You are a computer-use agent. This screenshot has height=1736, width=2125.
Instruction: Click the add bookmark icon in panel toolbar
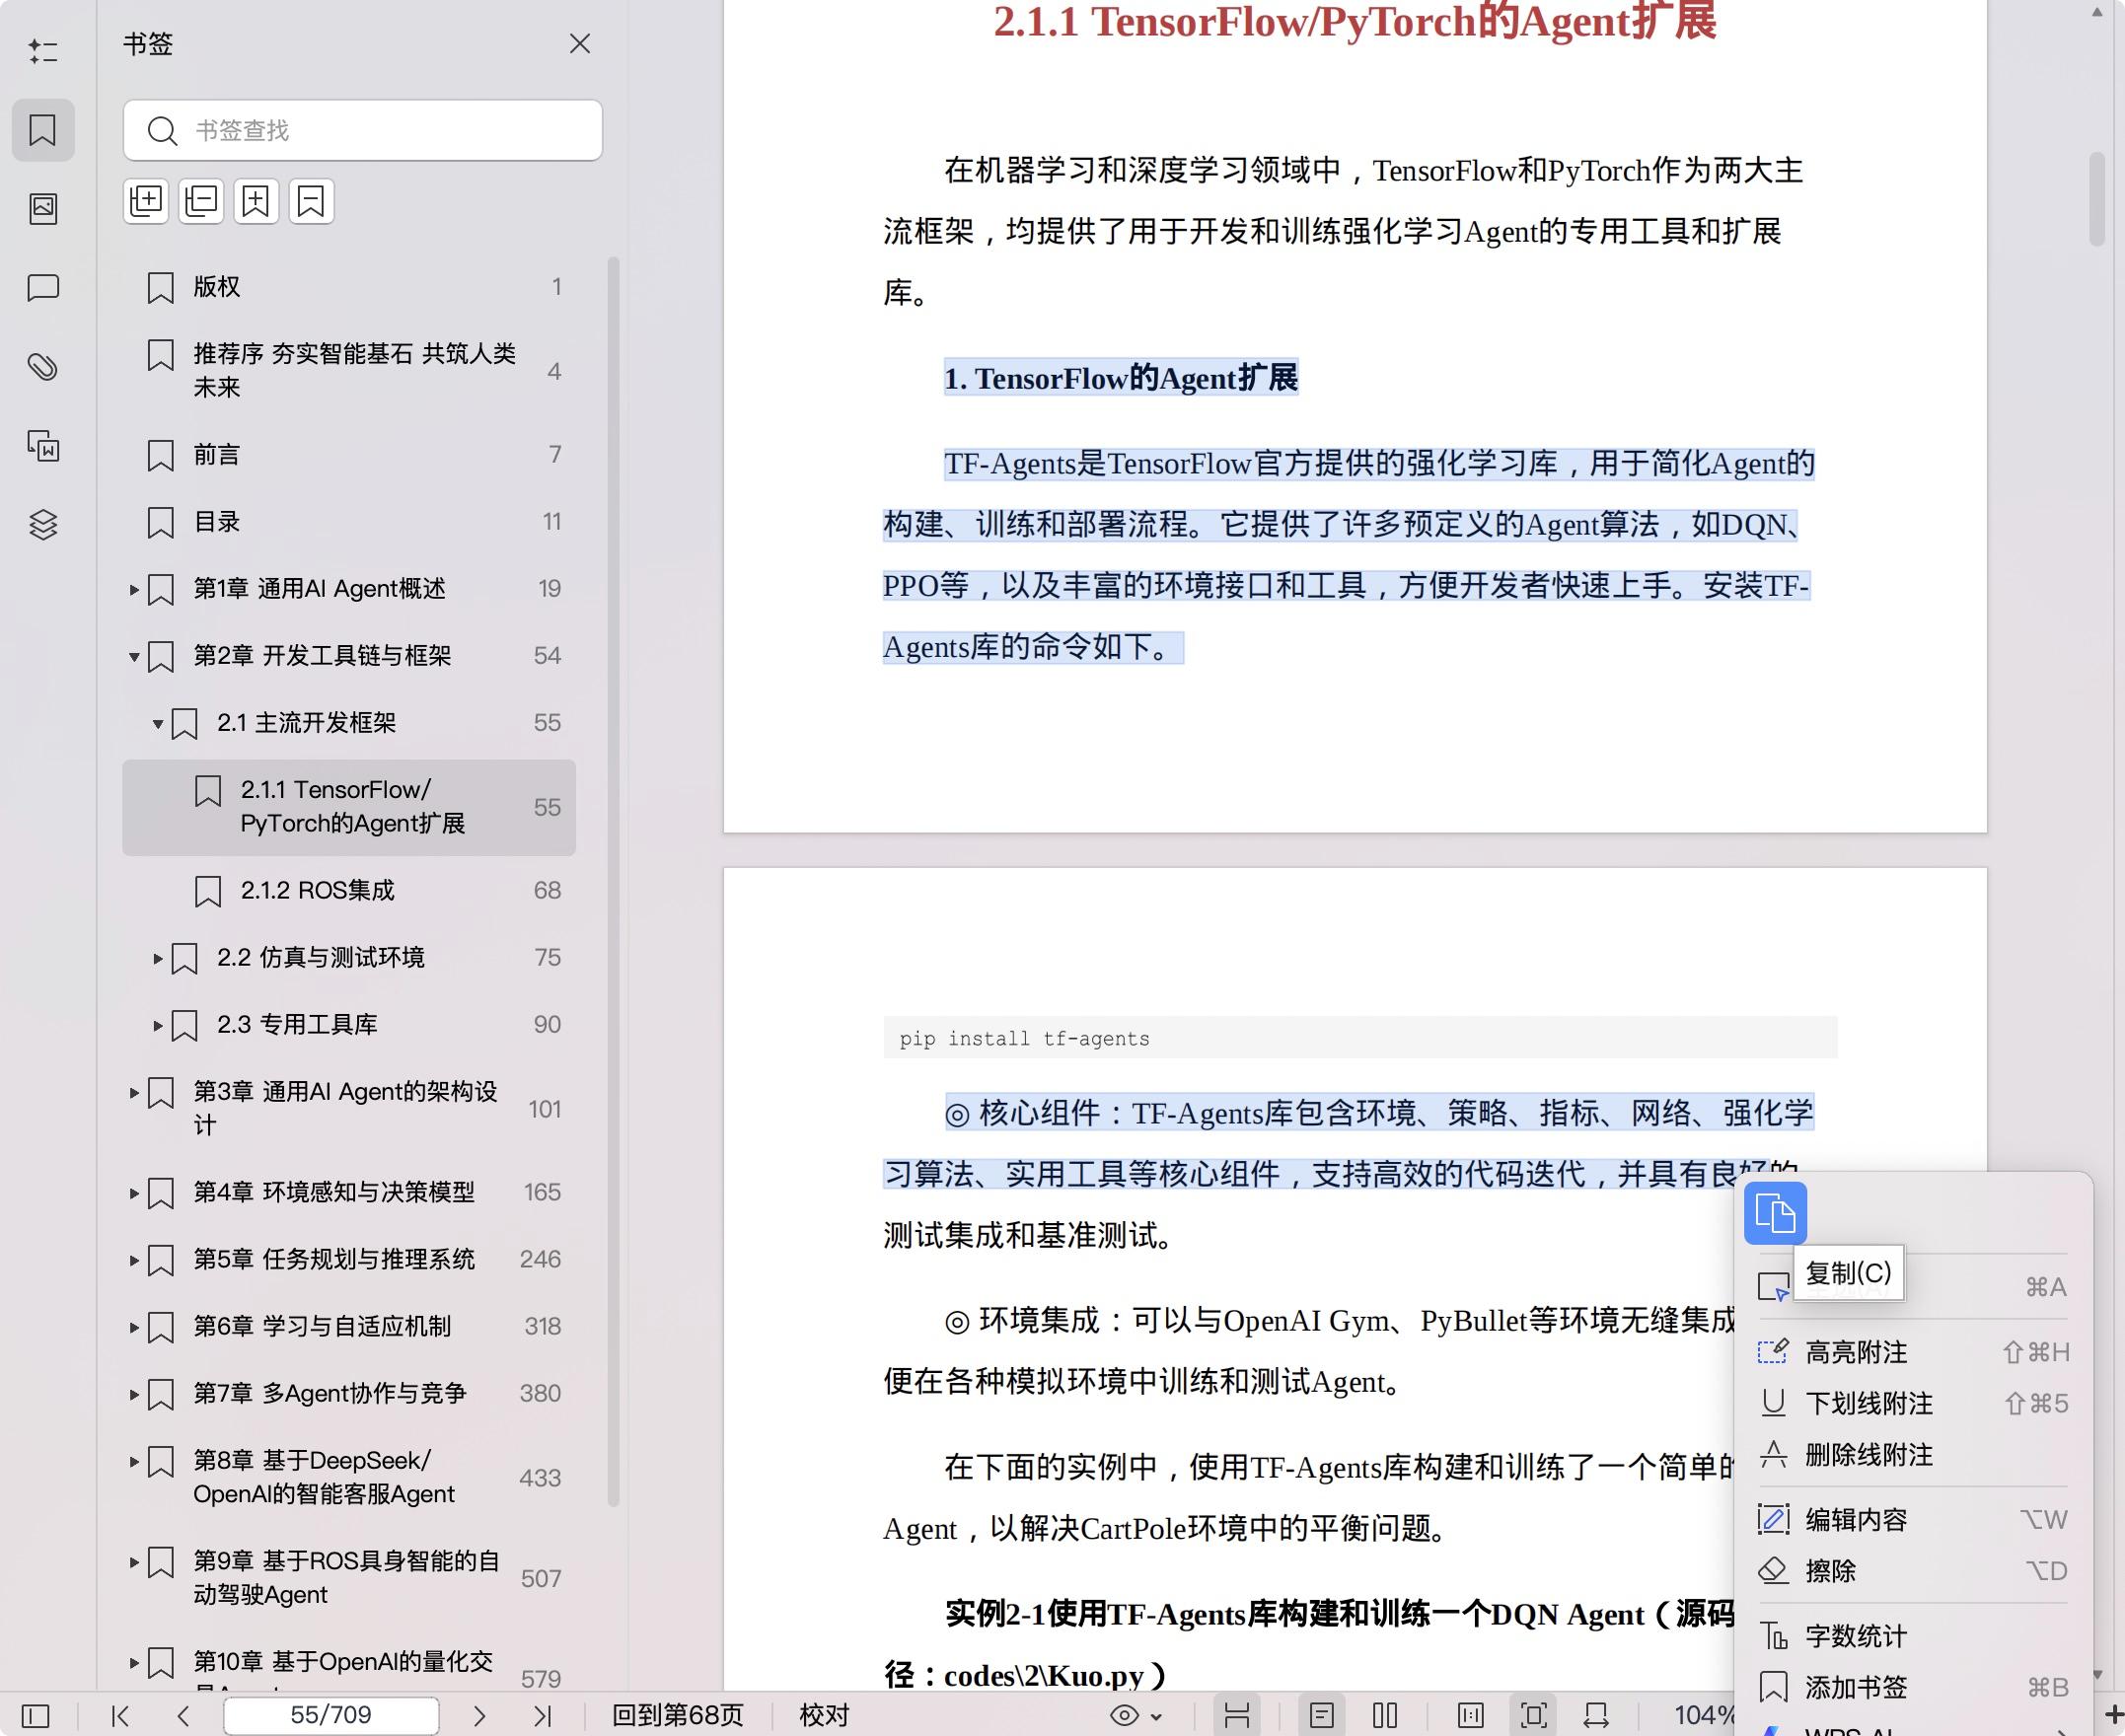tap(256, 201)
